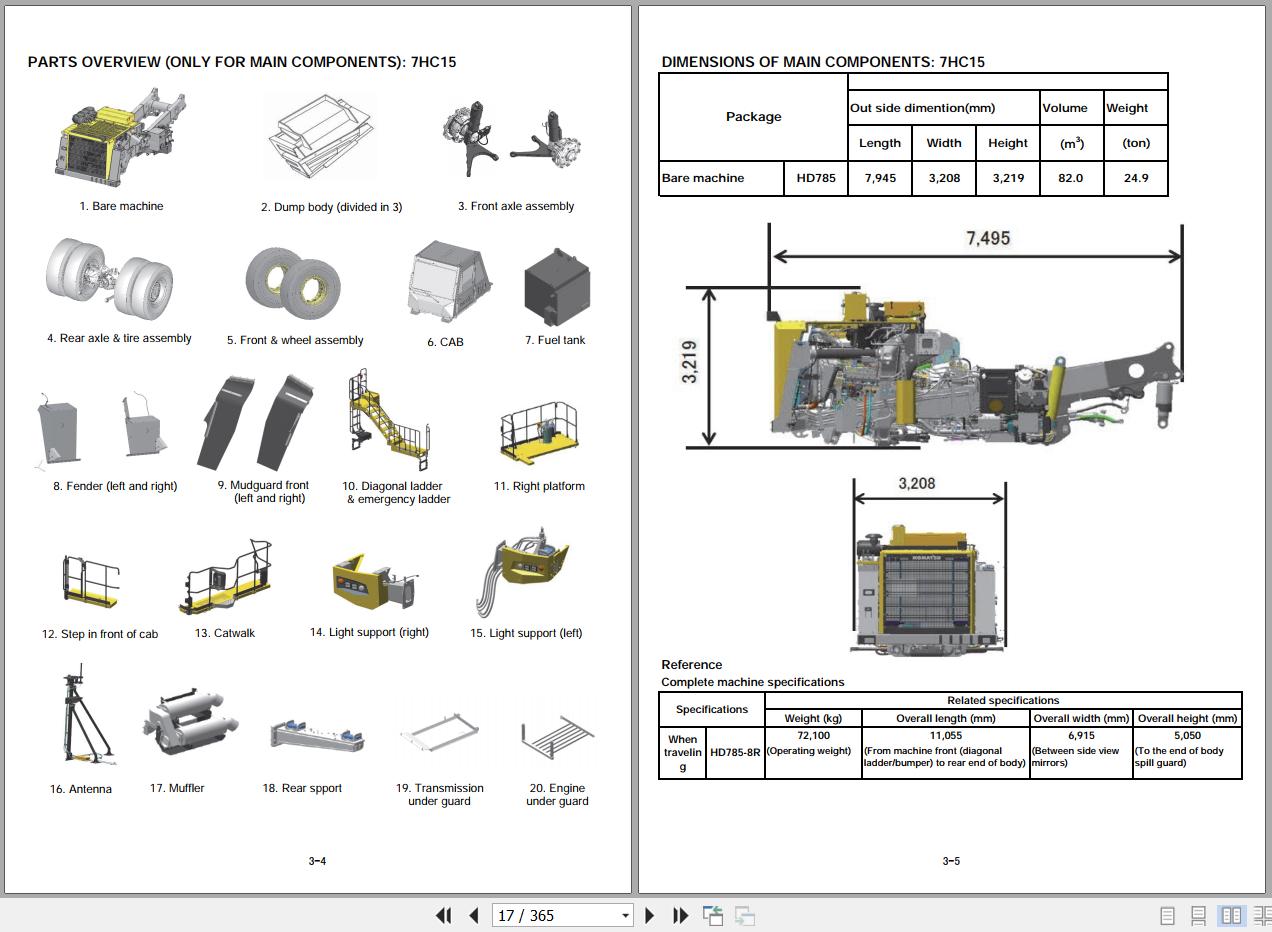This screenshot has width=1272, height=932.
Task: Click the '19. Transmission under guard' caption
Action: (439, 795)
